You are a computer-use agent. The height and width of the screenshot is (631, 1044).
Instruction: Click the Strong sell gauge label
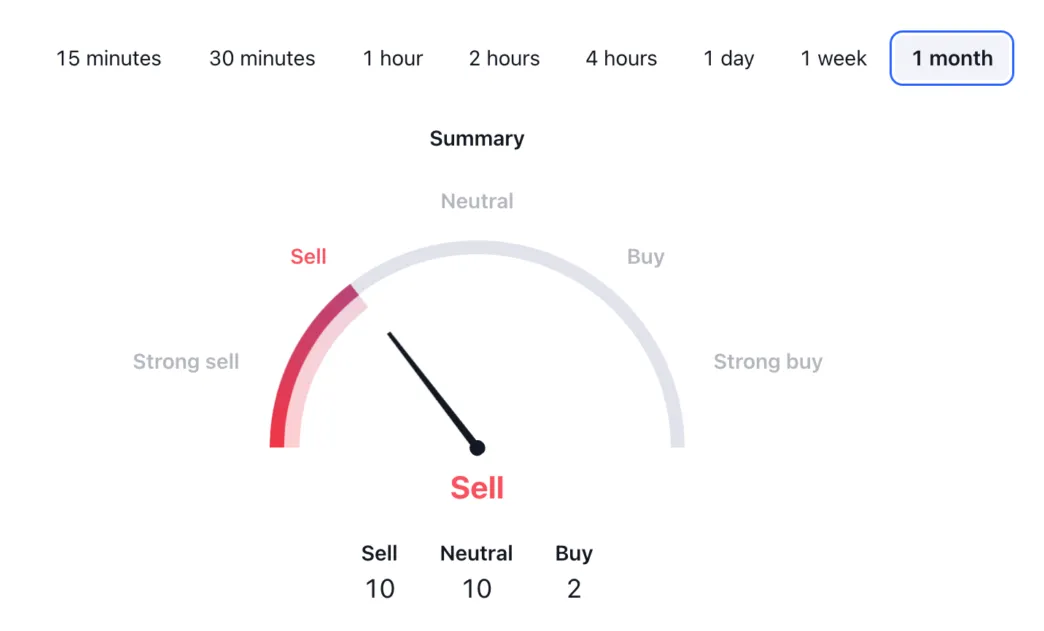click(x=186, y=361)
